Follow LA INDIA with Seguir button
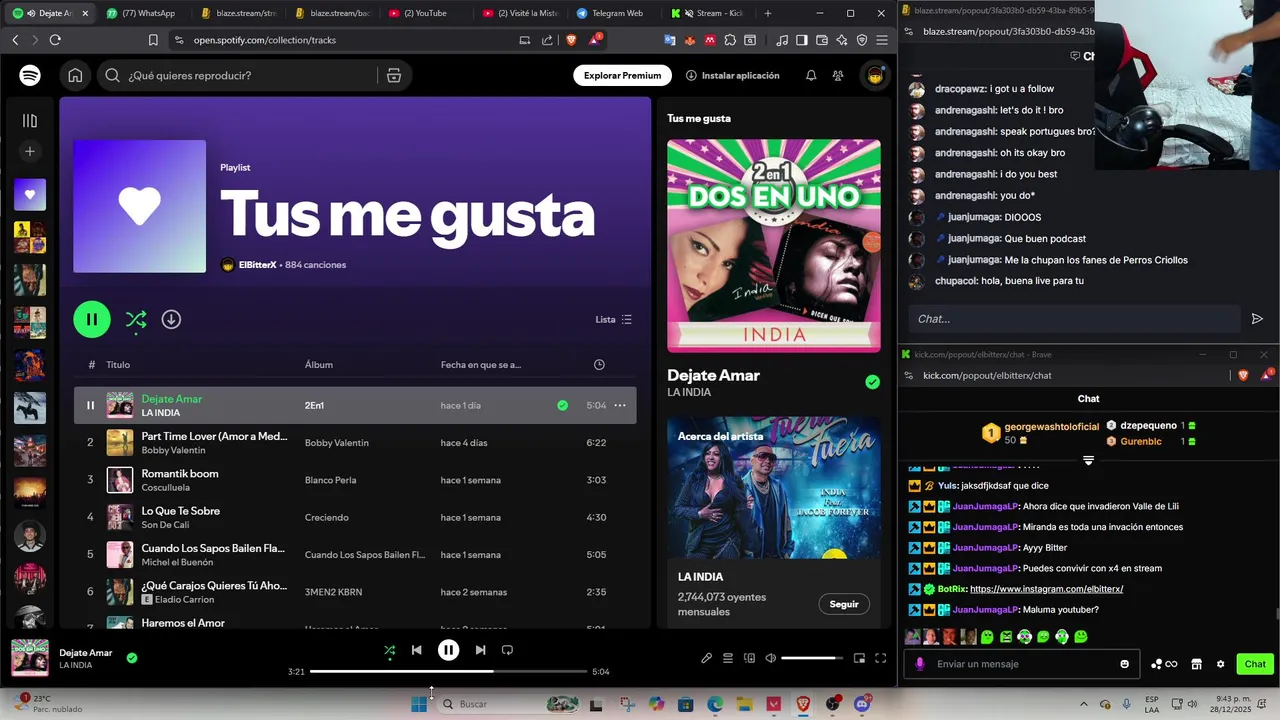The image size is (1280, 720). 844,604
